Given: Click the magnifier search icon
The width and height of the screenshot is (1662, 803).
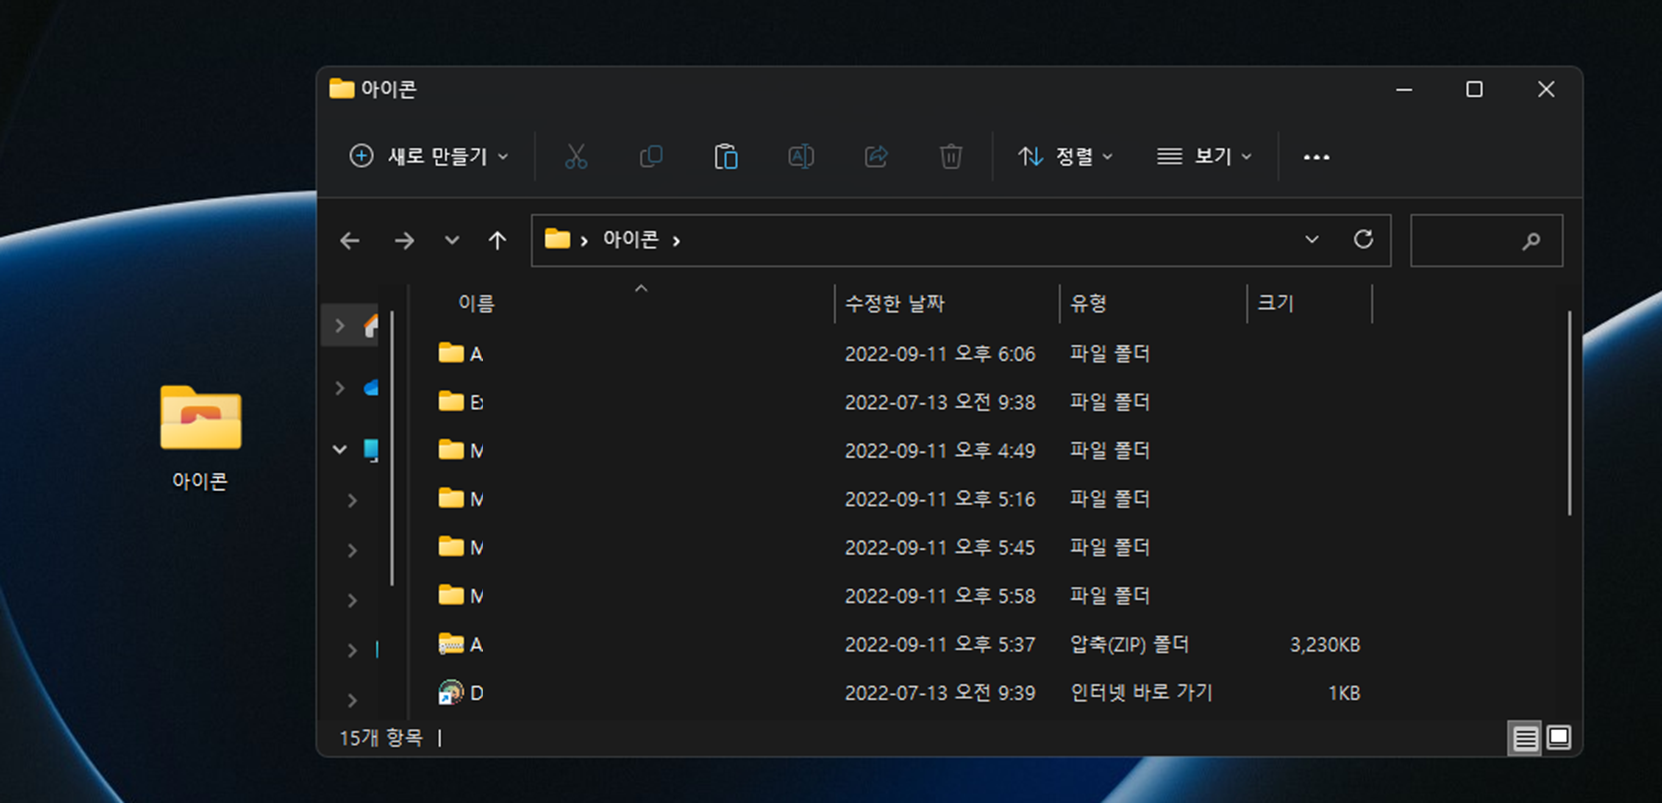Looking at the screenshot, I should click(1531, 241).
